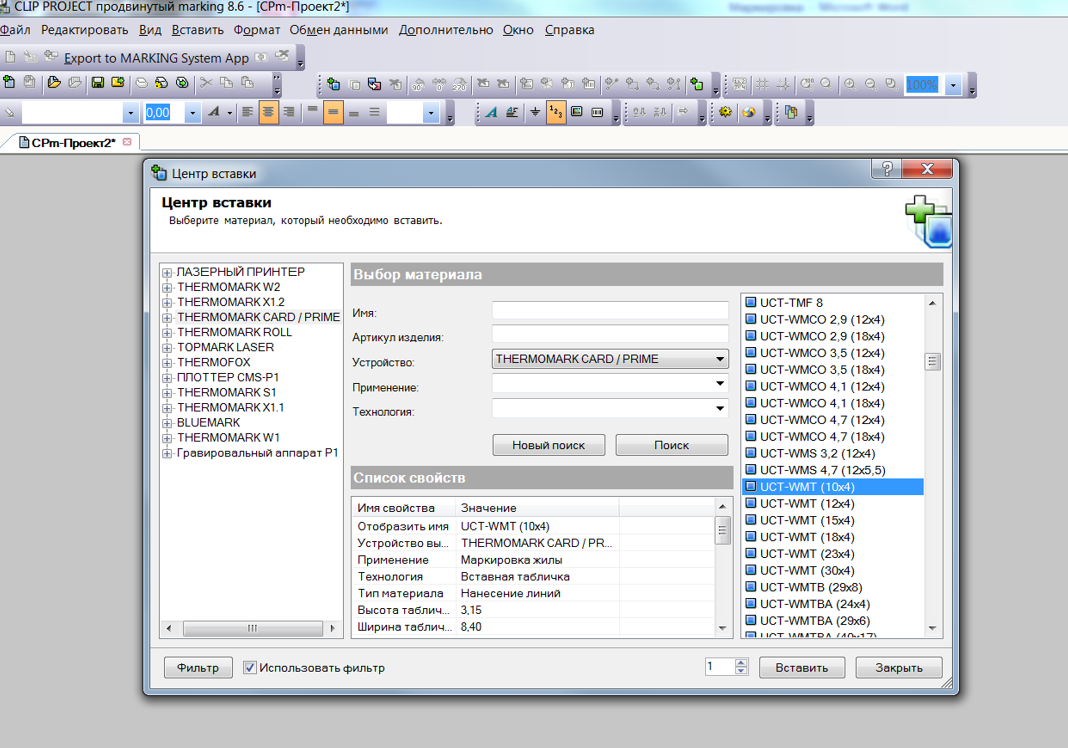This screenshot has width=1068, height=748.
Task: Toggle the Vertical middle alignment icon
Action: (333, 112)
